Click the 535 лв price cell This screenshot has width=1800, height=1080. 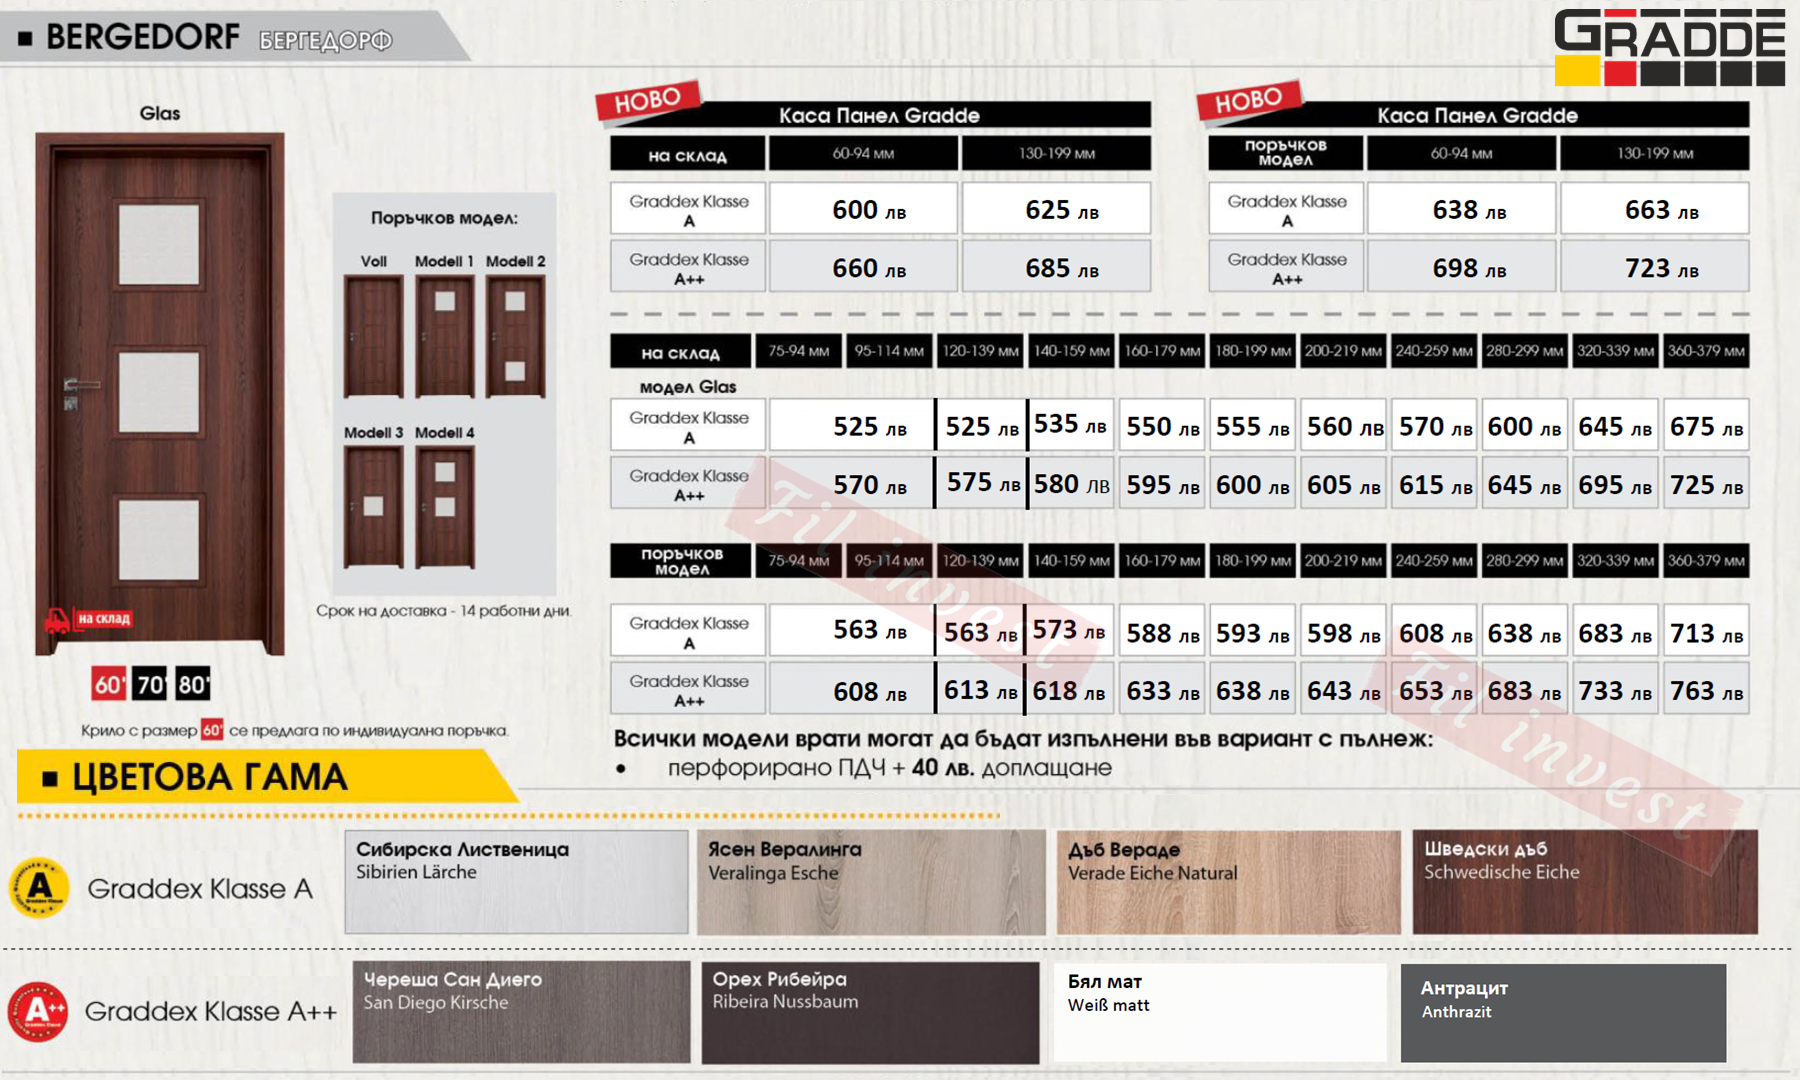tap(1070, 425)
